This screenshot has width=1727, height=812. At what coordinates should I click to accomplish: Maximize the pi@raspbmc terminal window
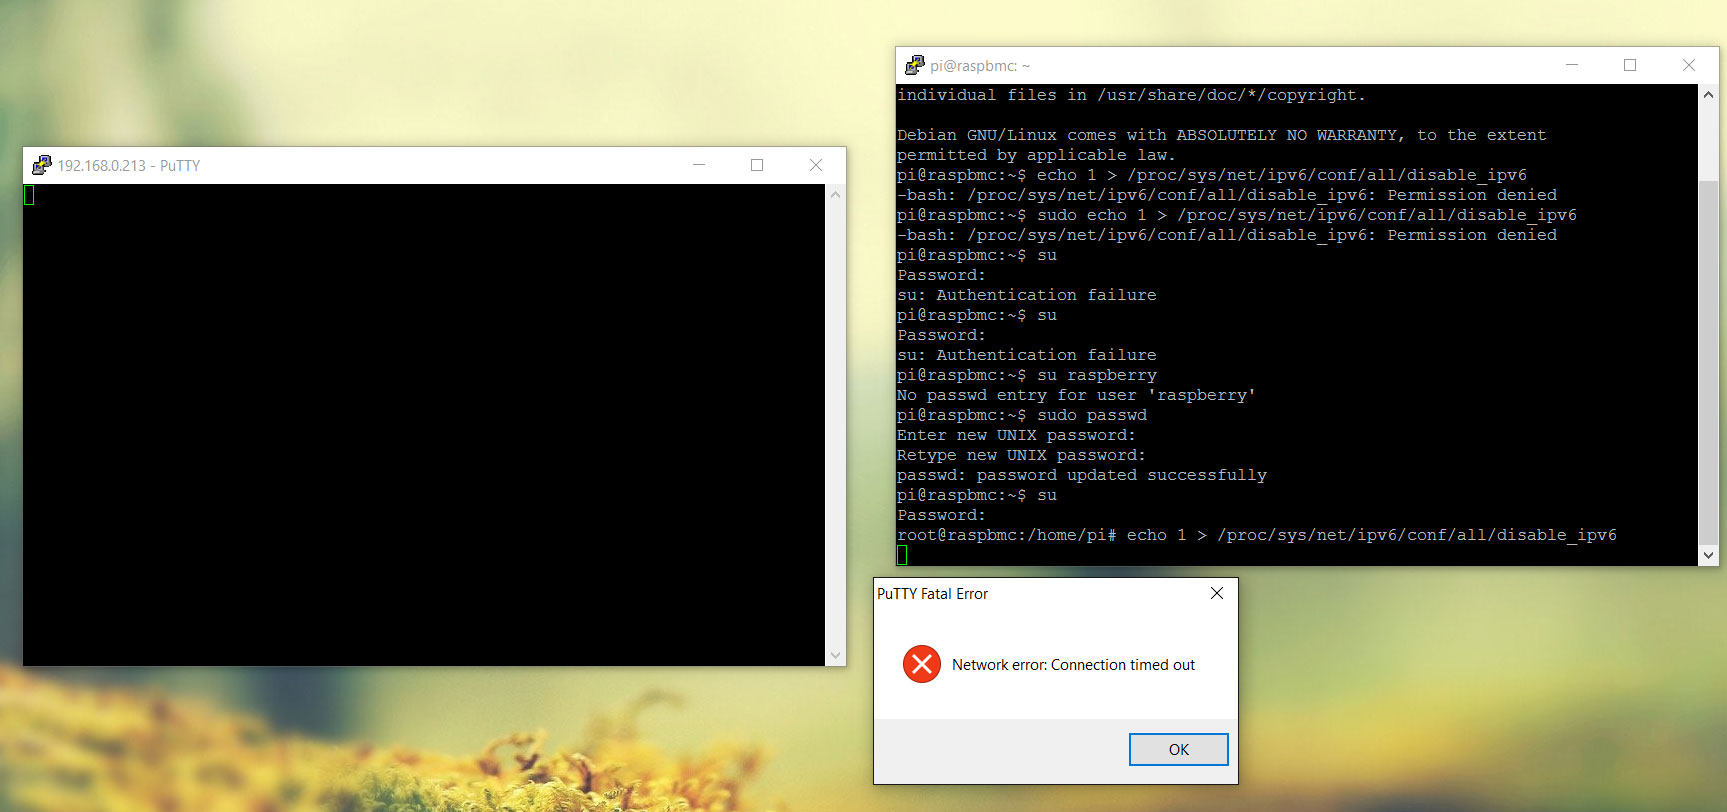tap(1630, 65)
